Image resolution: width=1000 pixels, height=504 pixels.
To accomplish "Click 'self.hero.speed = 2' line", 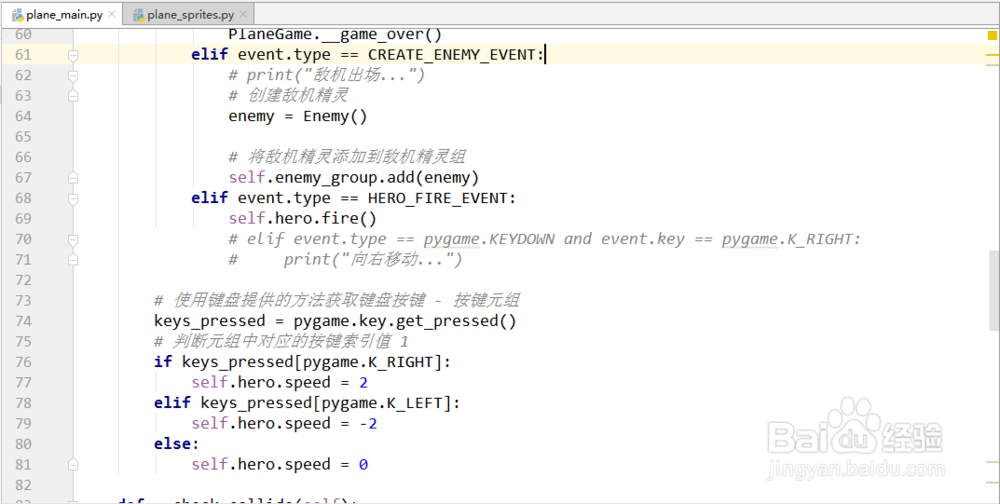I will click(279, 383).
